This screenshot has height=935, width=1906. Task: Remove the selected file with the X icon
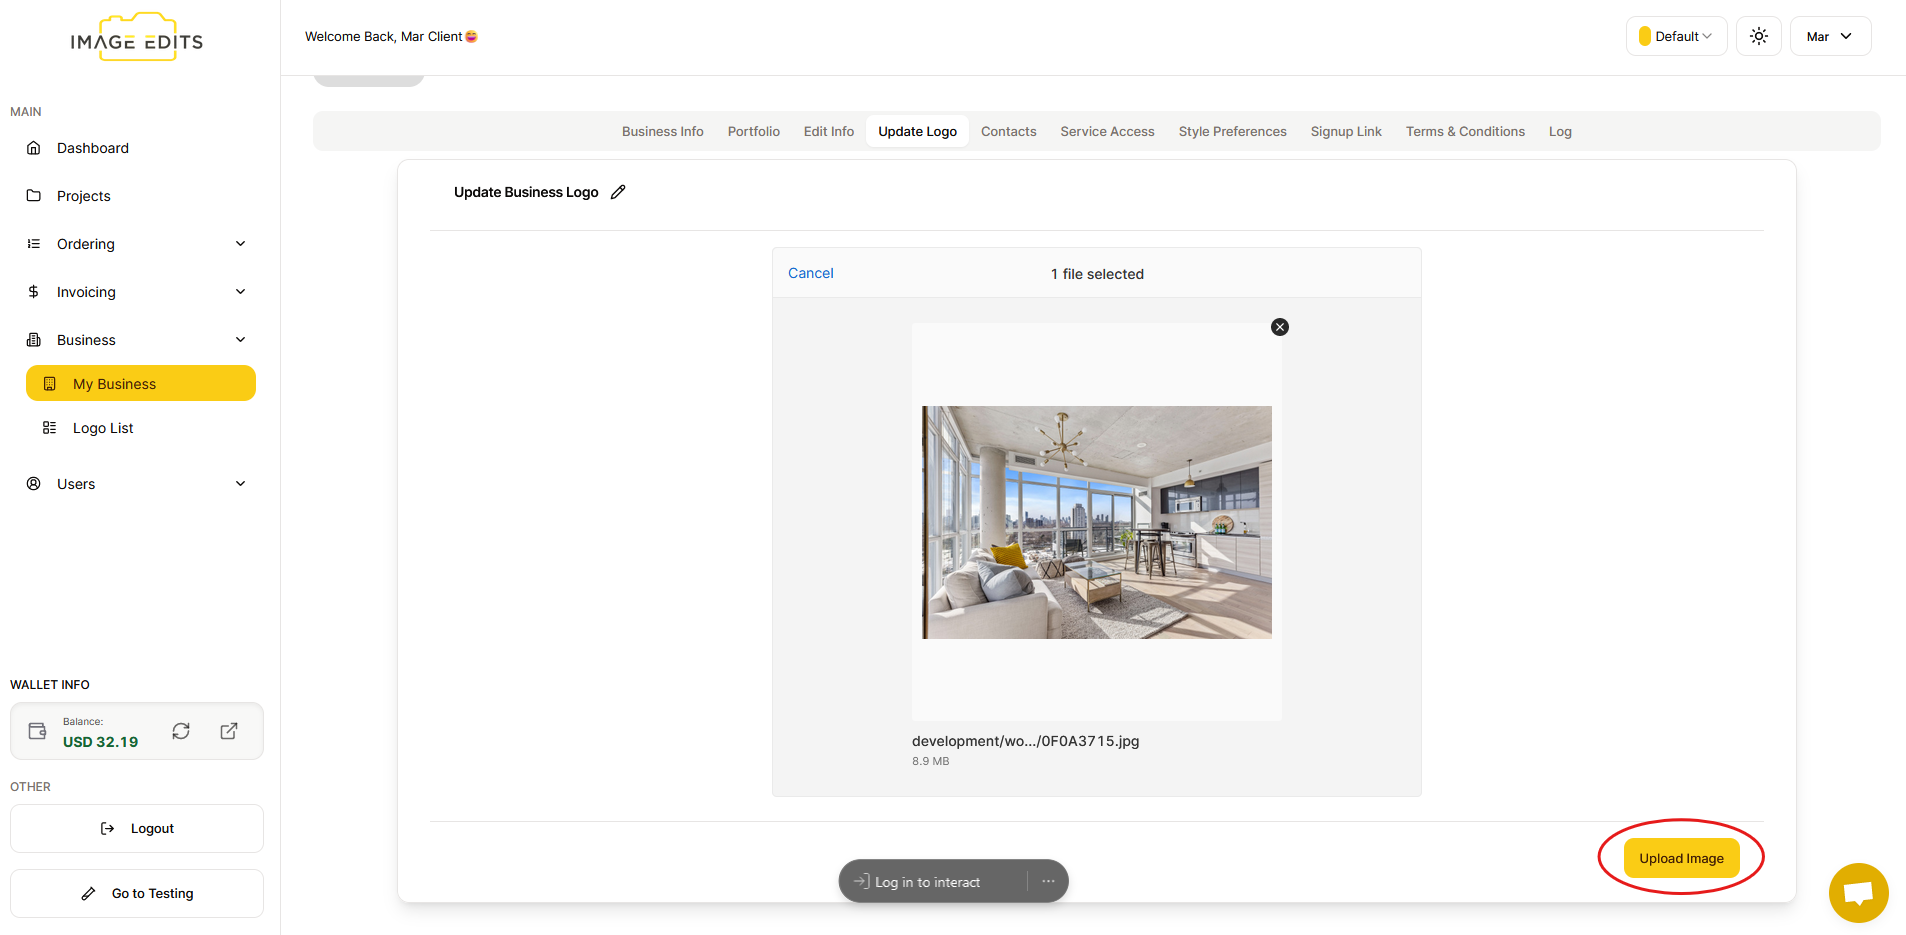(1279, 327)
